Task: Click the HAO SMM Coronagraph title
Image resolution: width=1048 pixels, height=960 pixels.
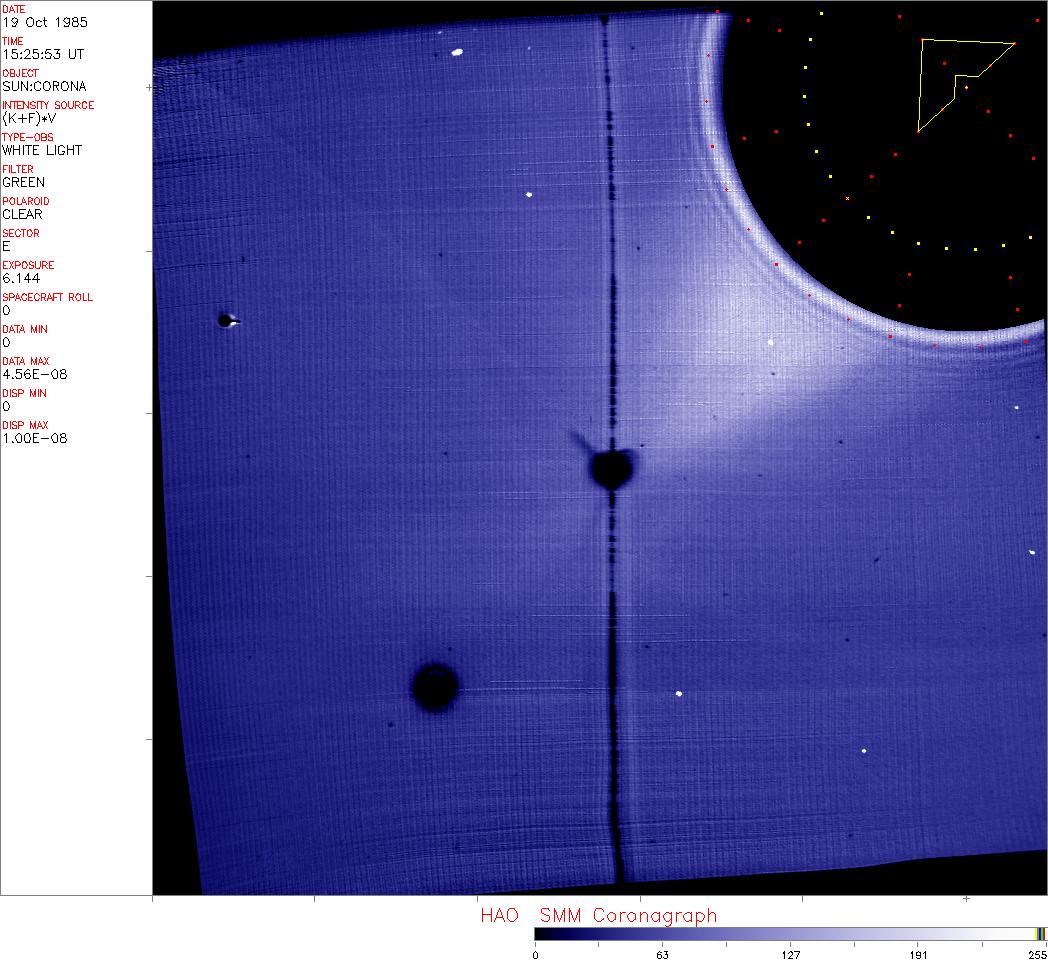Action: pos(598,916)
